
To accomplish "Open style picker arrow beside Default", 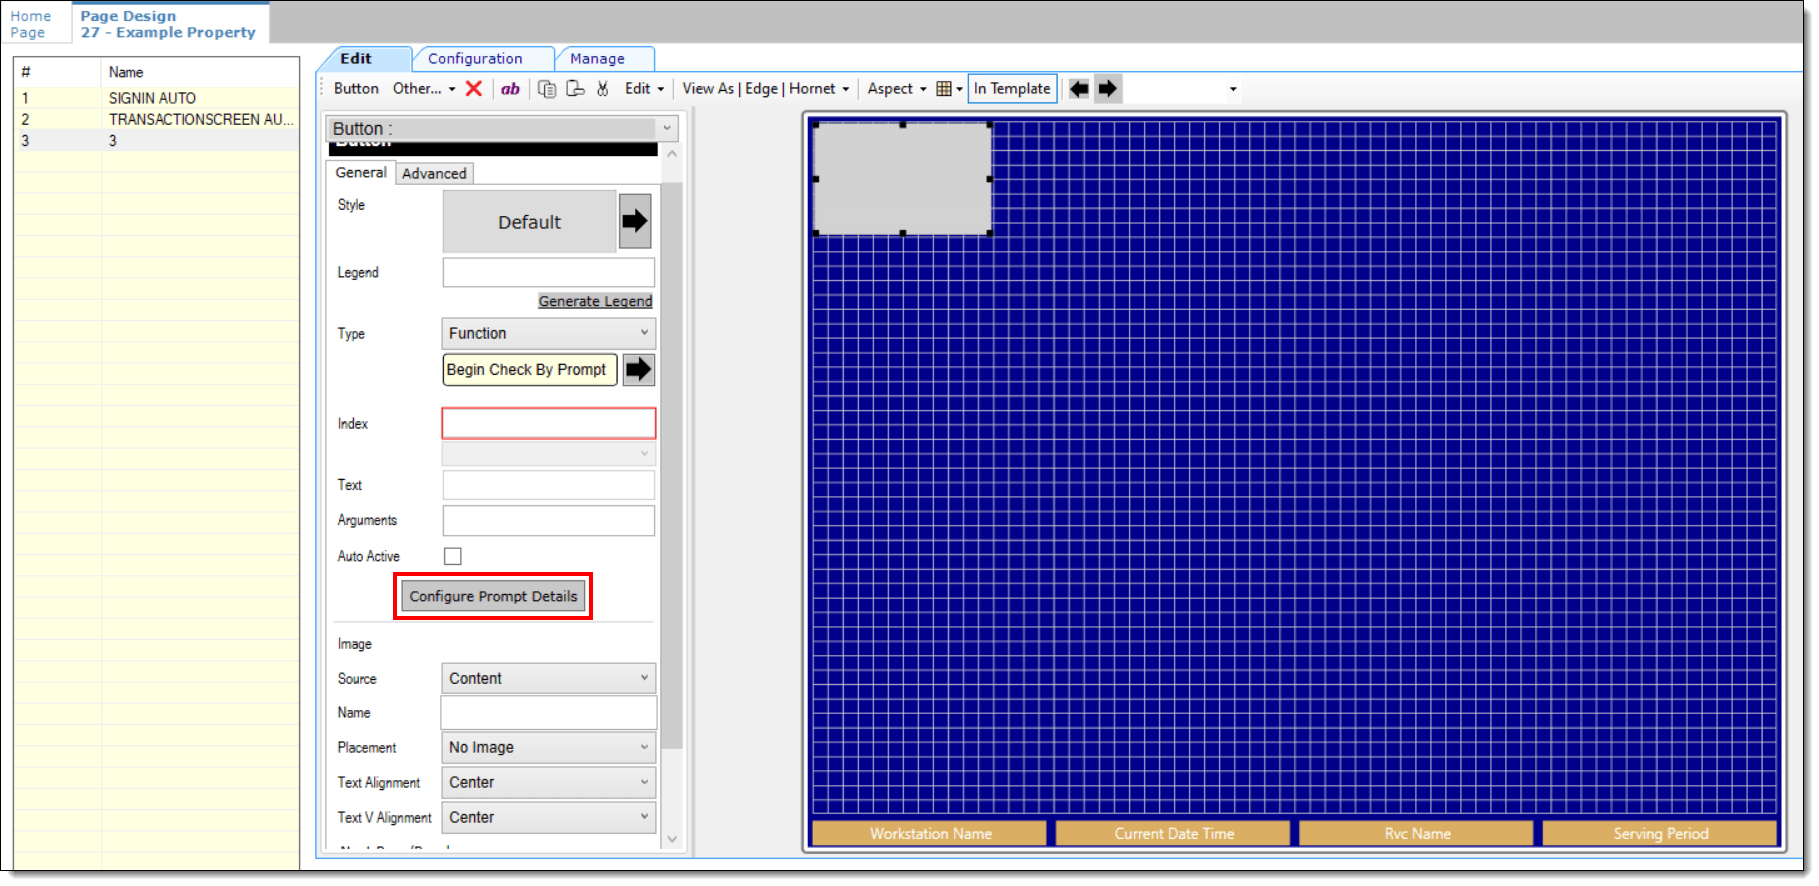I will [635, 221].
